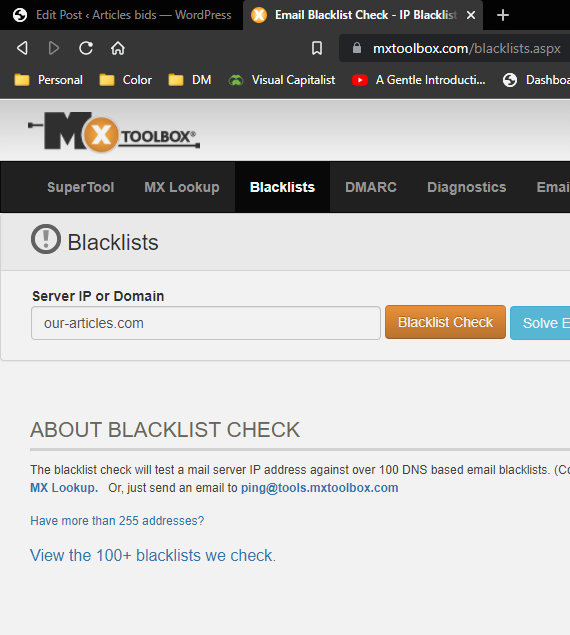Image resolution: width=570 pixels, height=635 pixels.
Task: Select the MX Lookup navigation tab
Action: 182,187
